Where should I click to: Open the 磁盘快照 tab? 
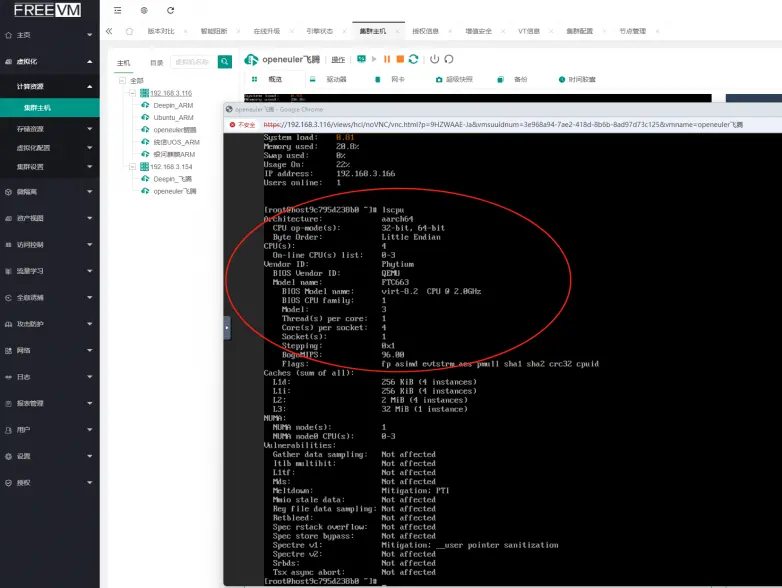(459, 79)
